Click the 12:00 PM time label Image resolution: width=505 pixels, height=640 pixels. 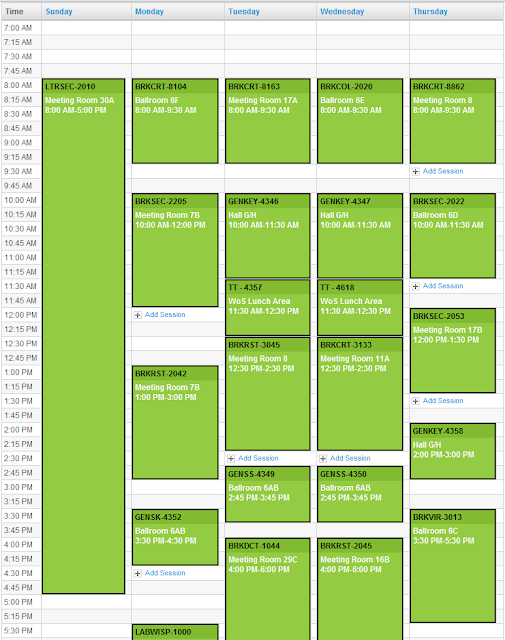pyautogui.click(x=20, y=315)
